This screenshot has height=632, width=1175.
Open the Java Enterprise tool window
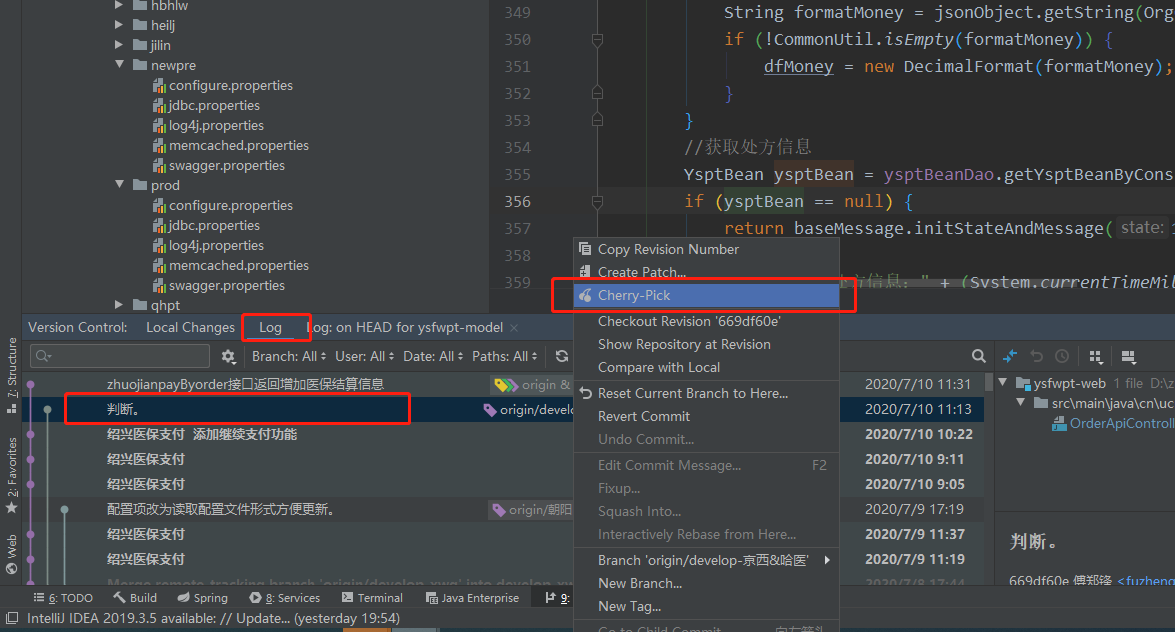click(472, 598)
